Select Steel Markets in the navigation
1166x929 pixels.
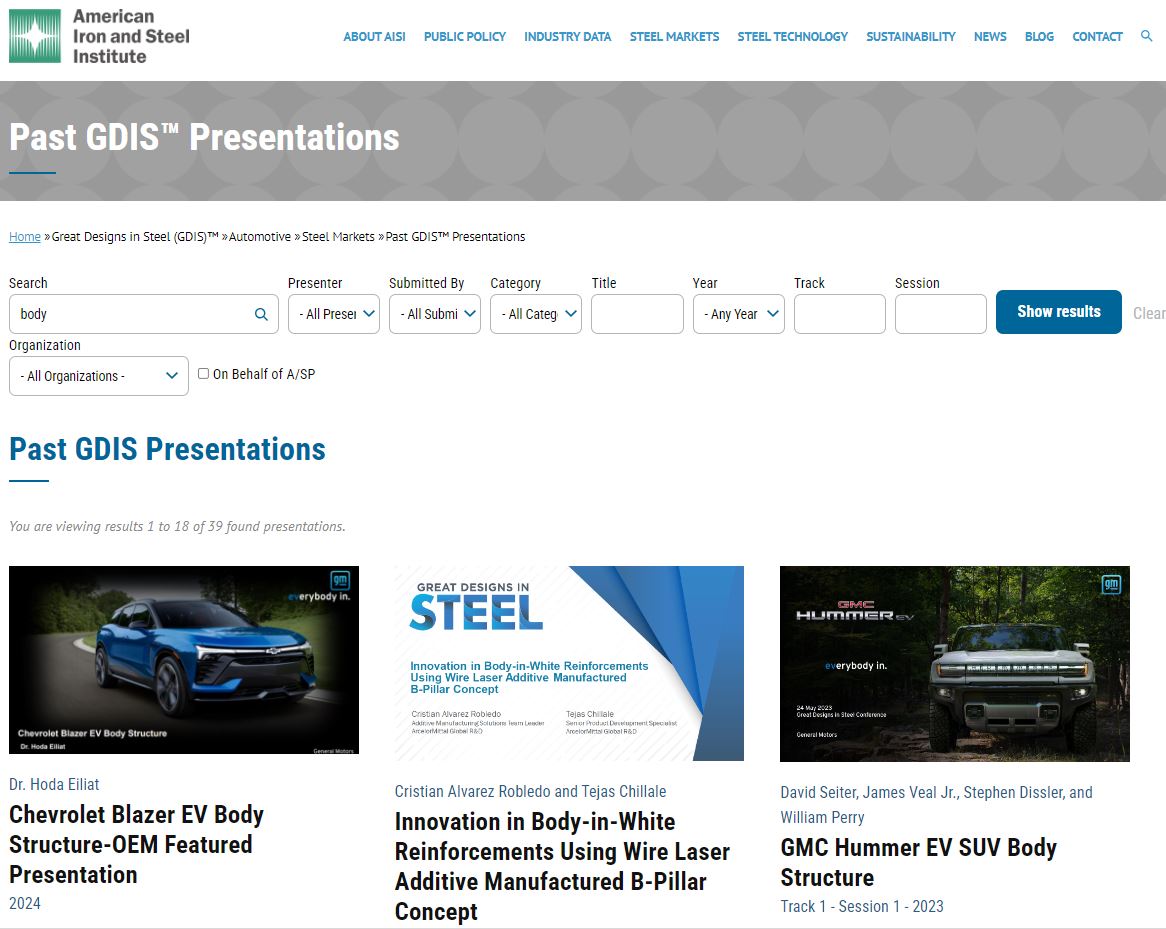pos(674,36)
